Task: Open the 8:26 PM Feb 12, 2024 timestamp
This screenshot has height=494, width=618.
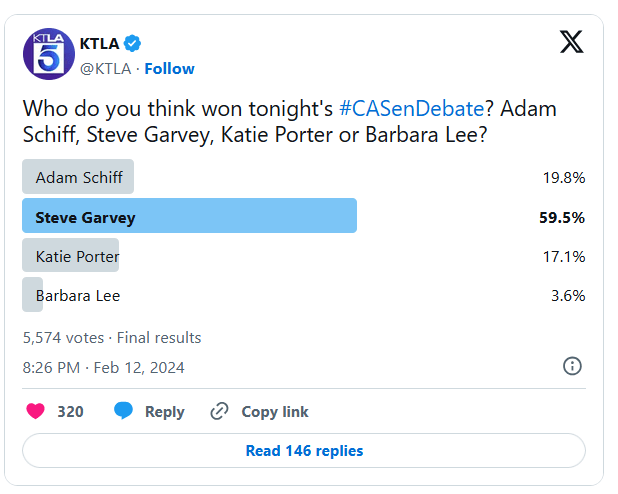Action: pyautogui.click(x=103, y=367)
